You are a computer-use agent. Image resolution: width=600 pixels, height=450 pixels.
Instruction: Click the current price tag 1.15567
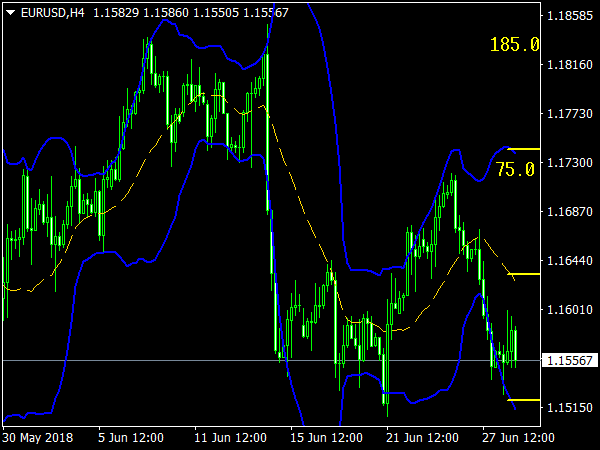tap(570, 360)
